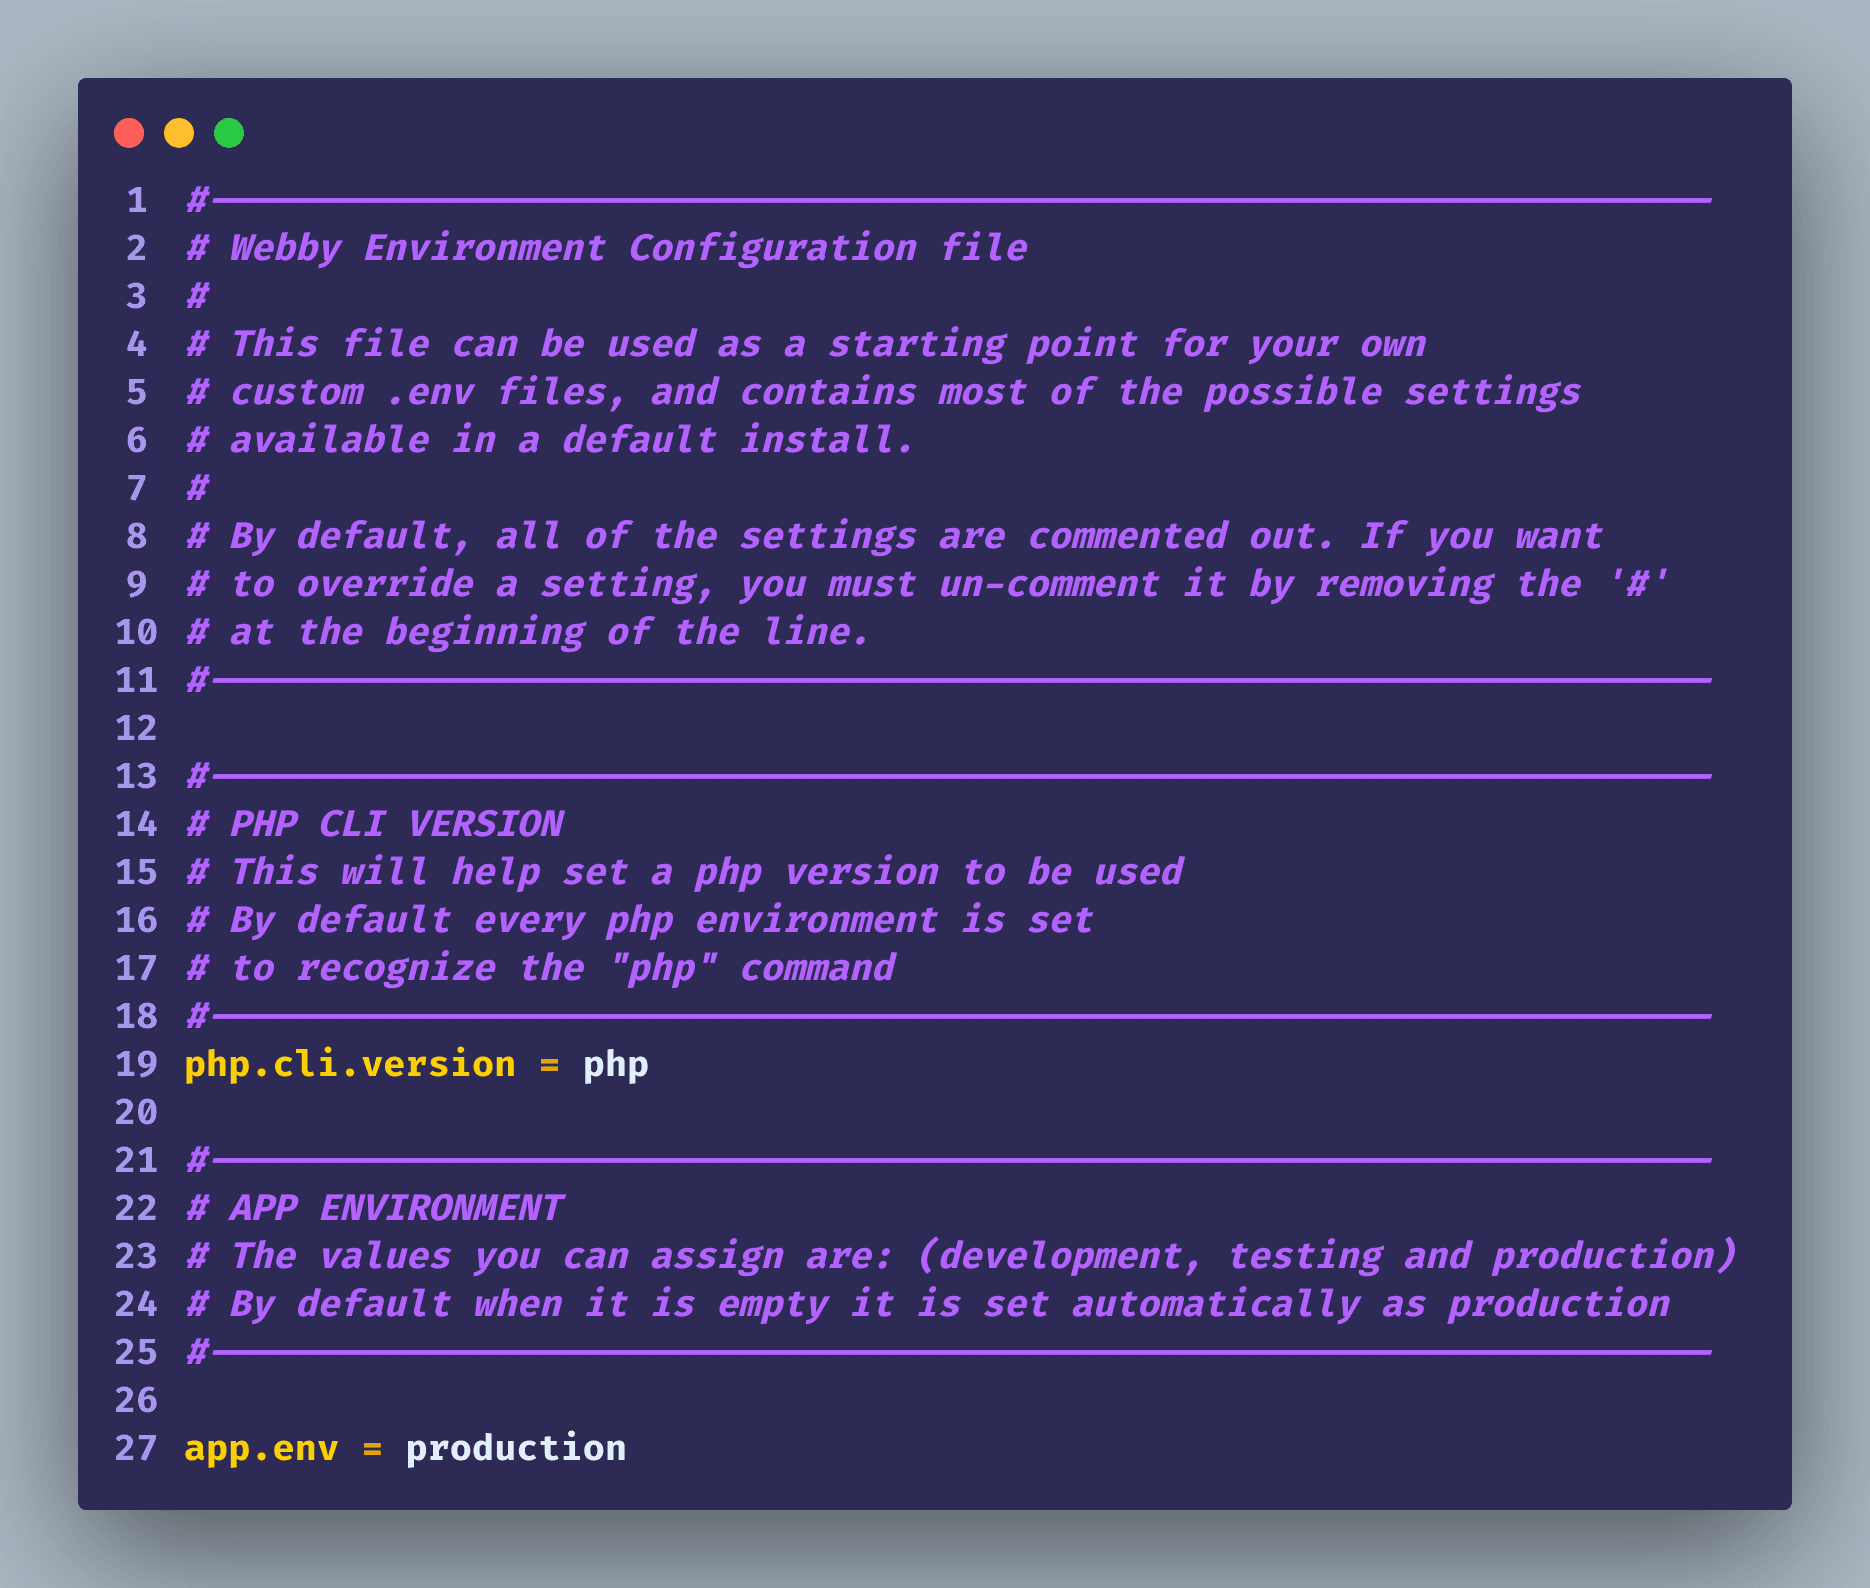Click the 'php.cli.version' key
This screenshot has height=1588, width=1870.
[x=350, y=1064]
